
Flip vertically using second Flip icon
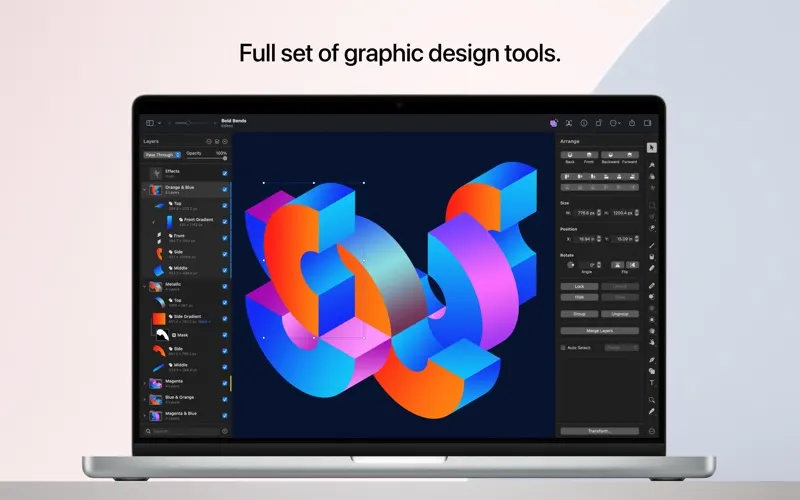pos(632,265)
